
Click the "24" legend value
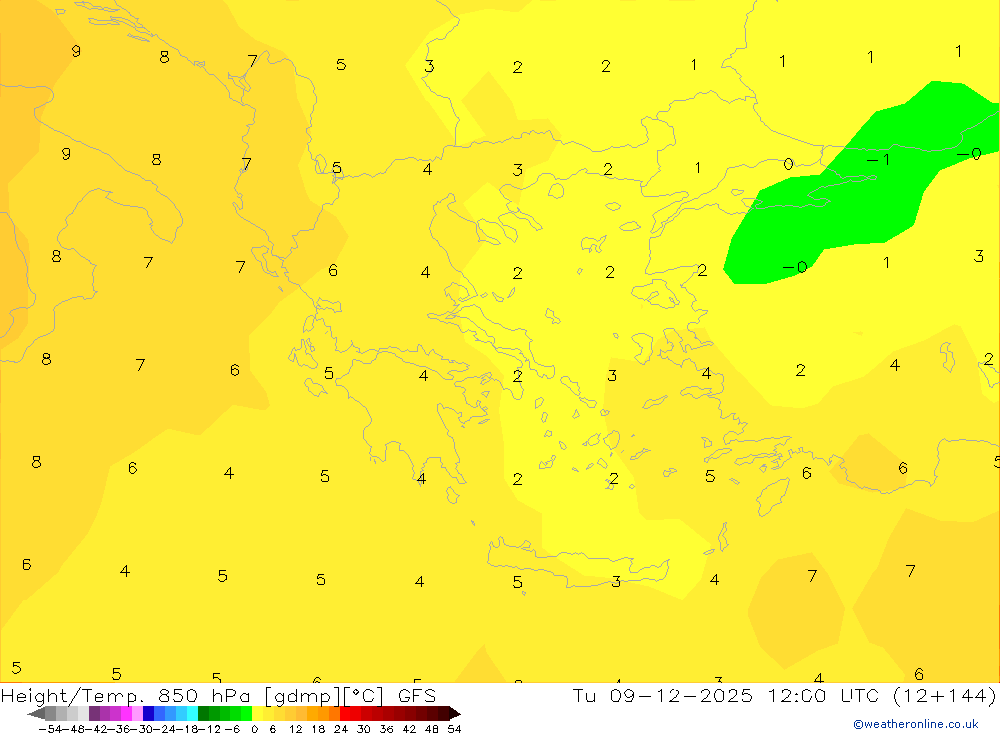click(341, 729)
